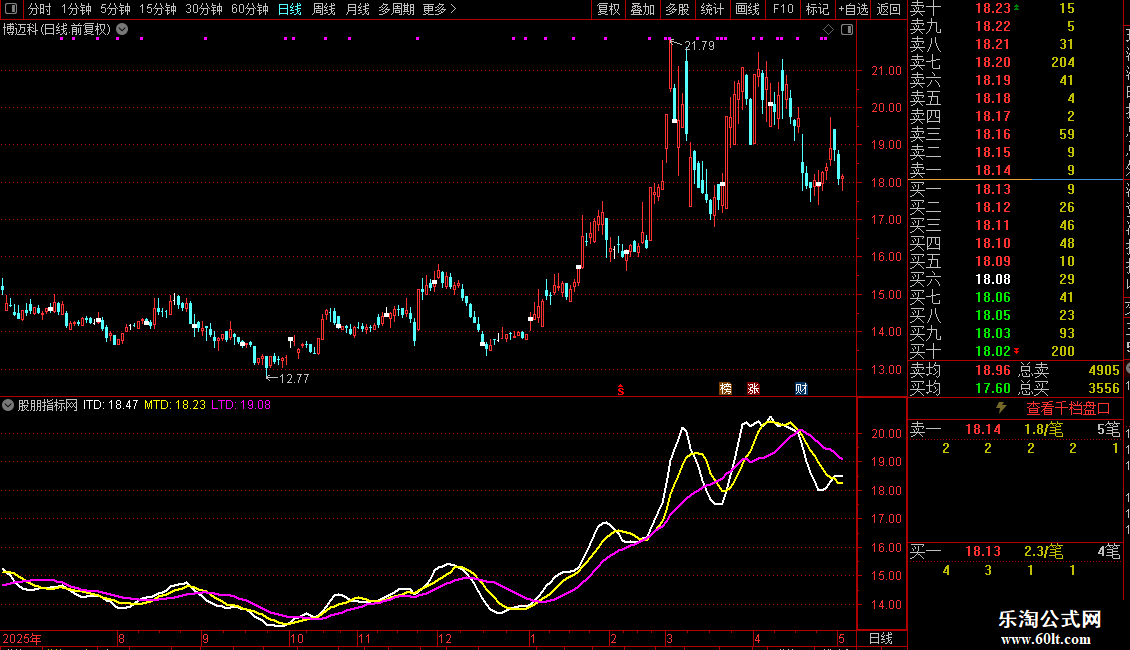The width and height of the screenshot is (1130, 650).
Task: Open the 画线 drawing tools
Action: (x=747, y=9)
